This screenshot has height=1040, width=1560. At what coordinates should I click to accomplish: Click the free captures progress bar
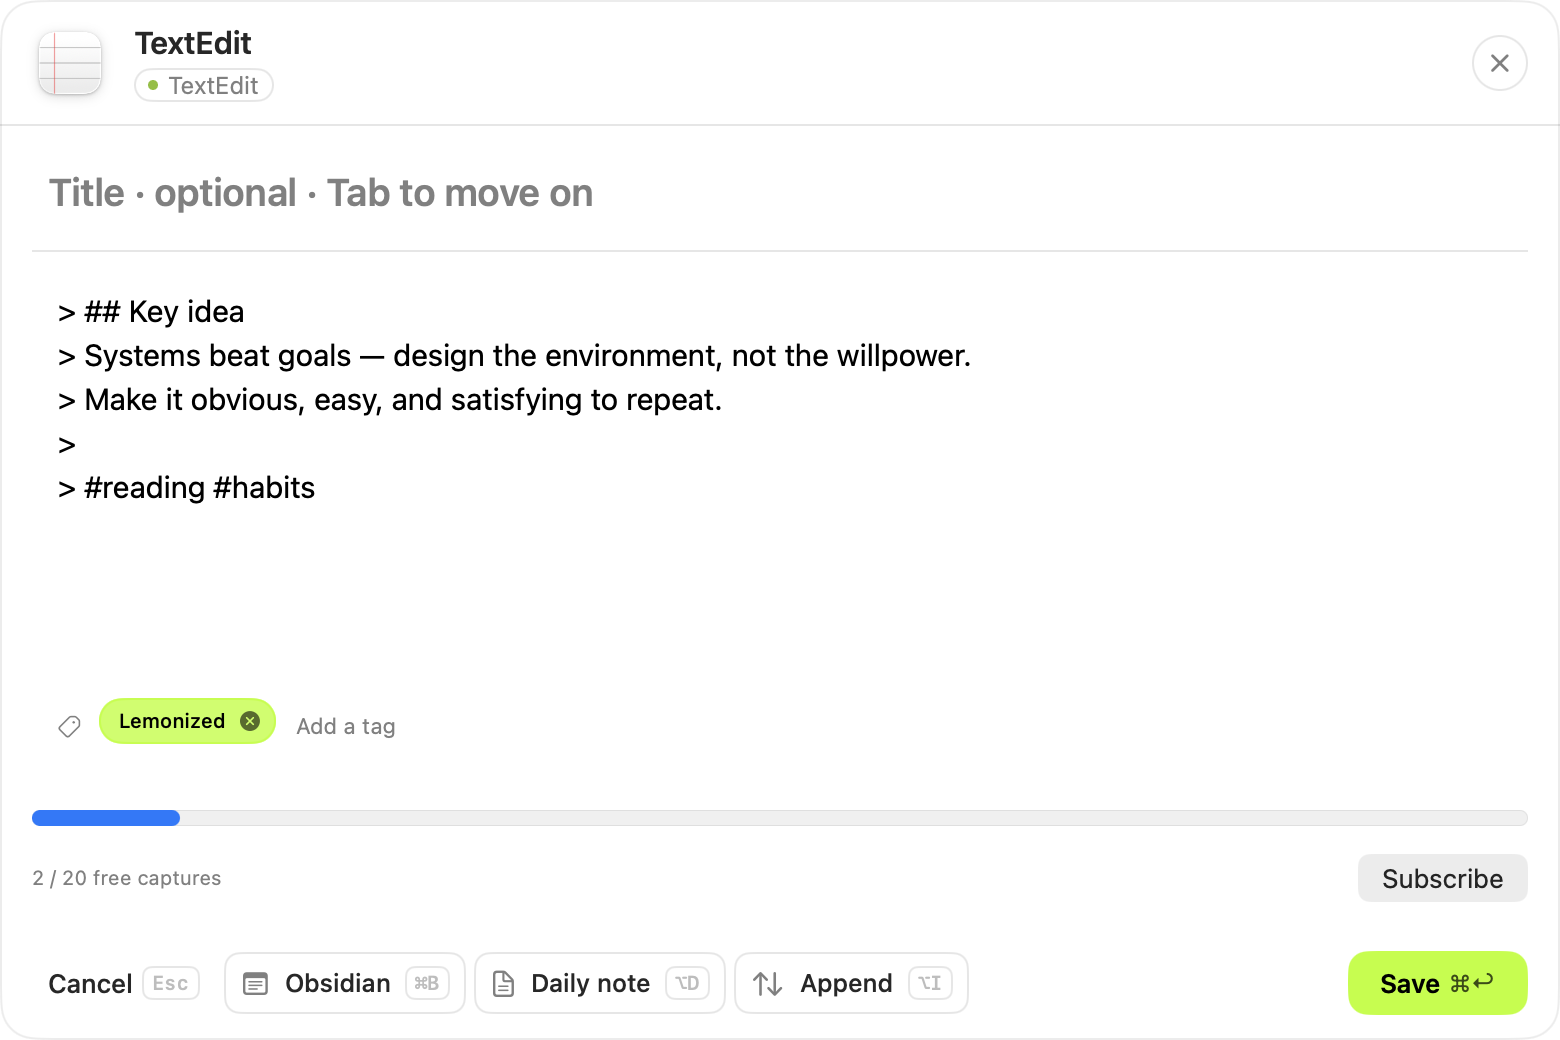pyautogui.click(x=780, y=818)
